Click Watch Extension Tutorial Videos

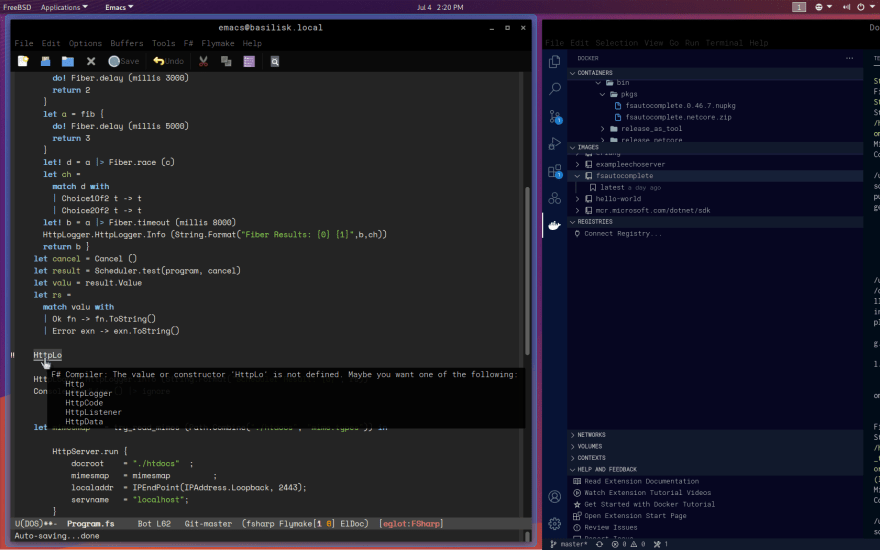pyautogui.click(x=648, y=493)
